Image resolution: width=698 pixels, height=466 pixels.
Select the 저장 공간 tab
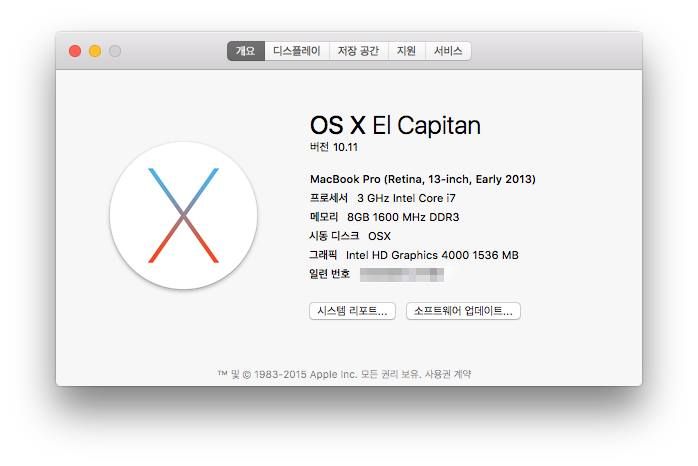[x=358, y=51]
